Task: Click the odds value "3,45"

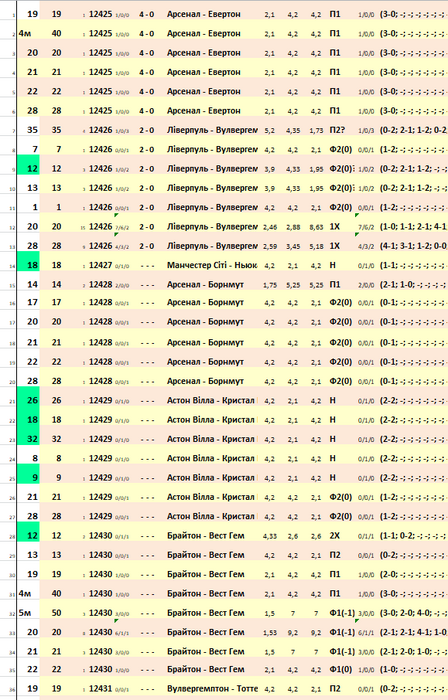Action: point(293,246)
